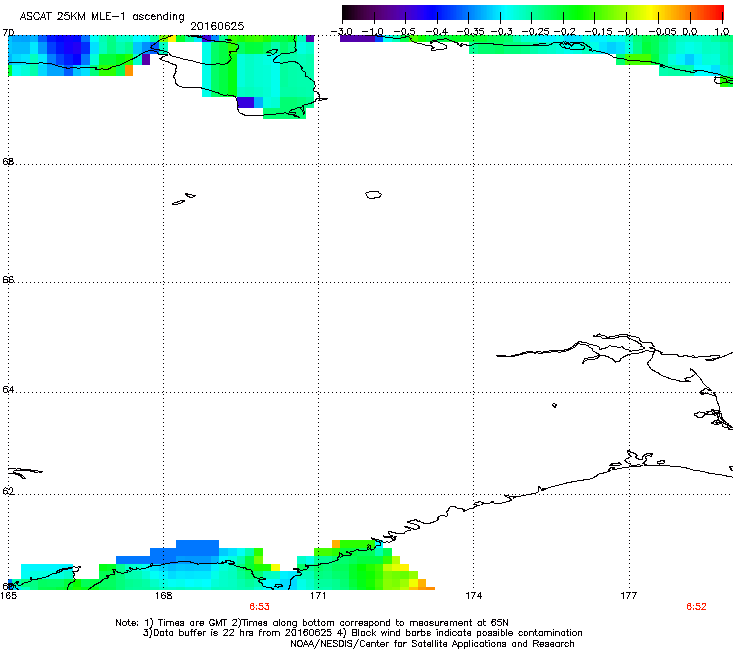Click the colorbar label -0.1
The image size is (740, 650).
[x=628, y=32]
